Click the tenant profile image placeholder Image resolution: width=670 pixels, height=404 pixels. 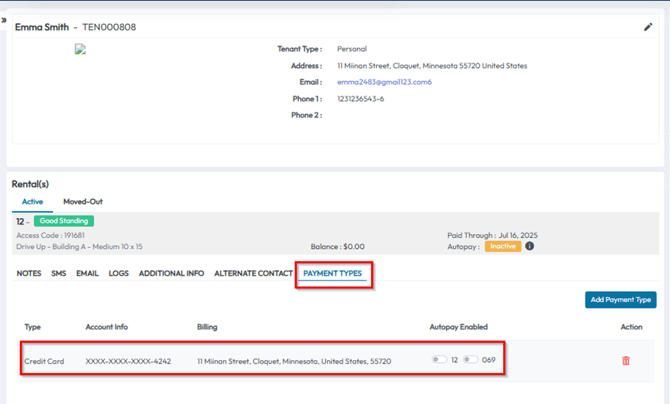pyautogui.click(x=80, y=49)
